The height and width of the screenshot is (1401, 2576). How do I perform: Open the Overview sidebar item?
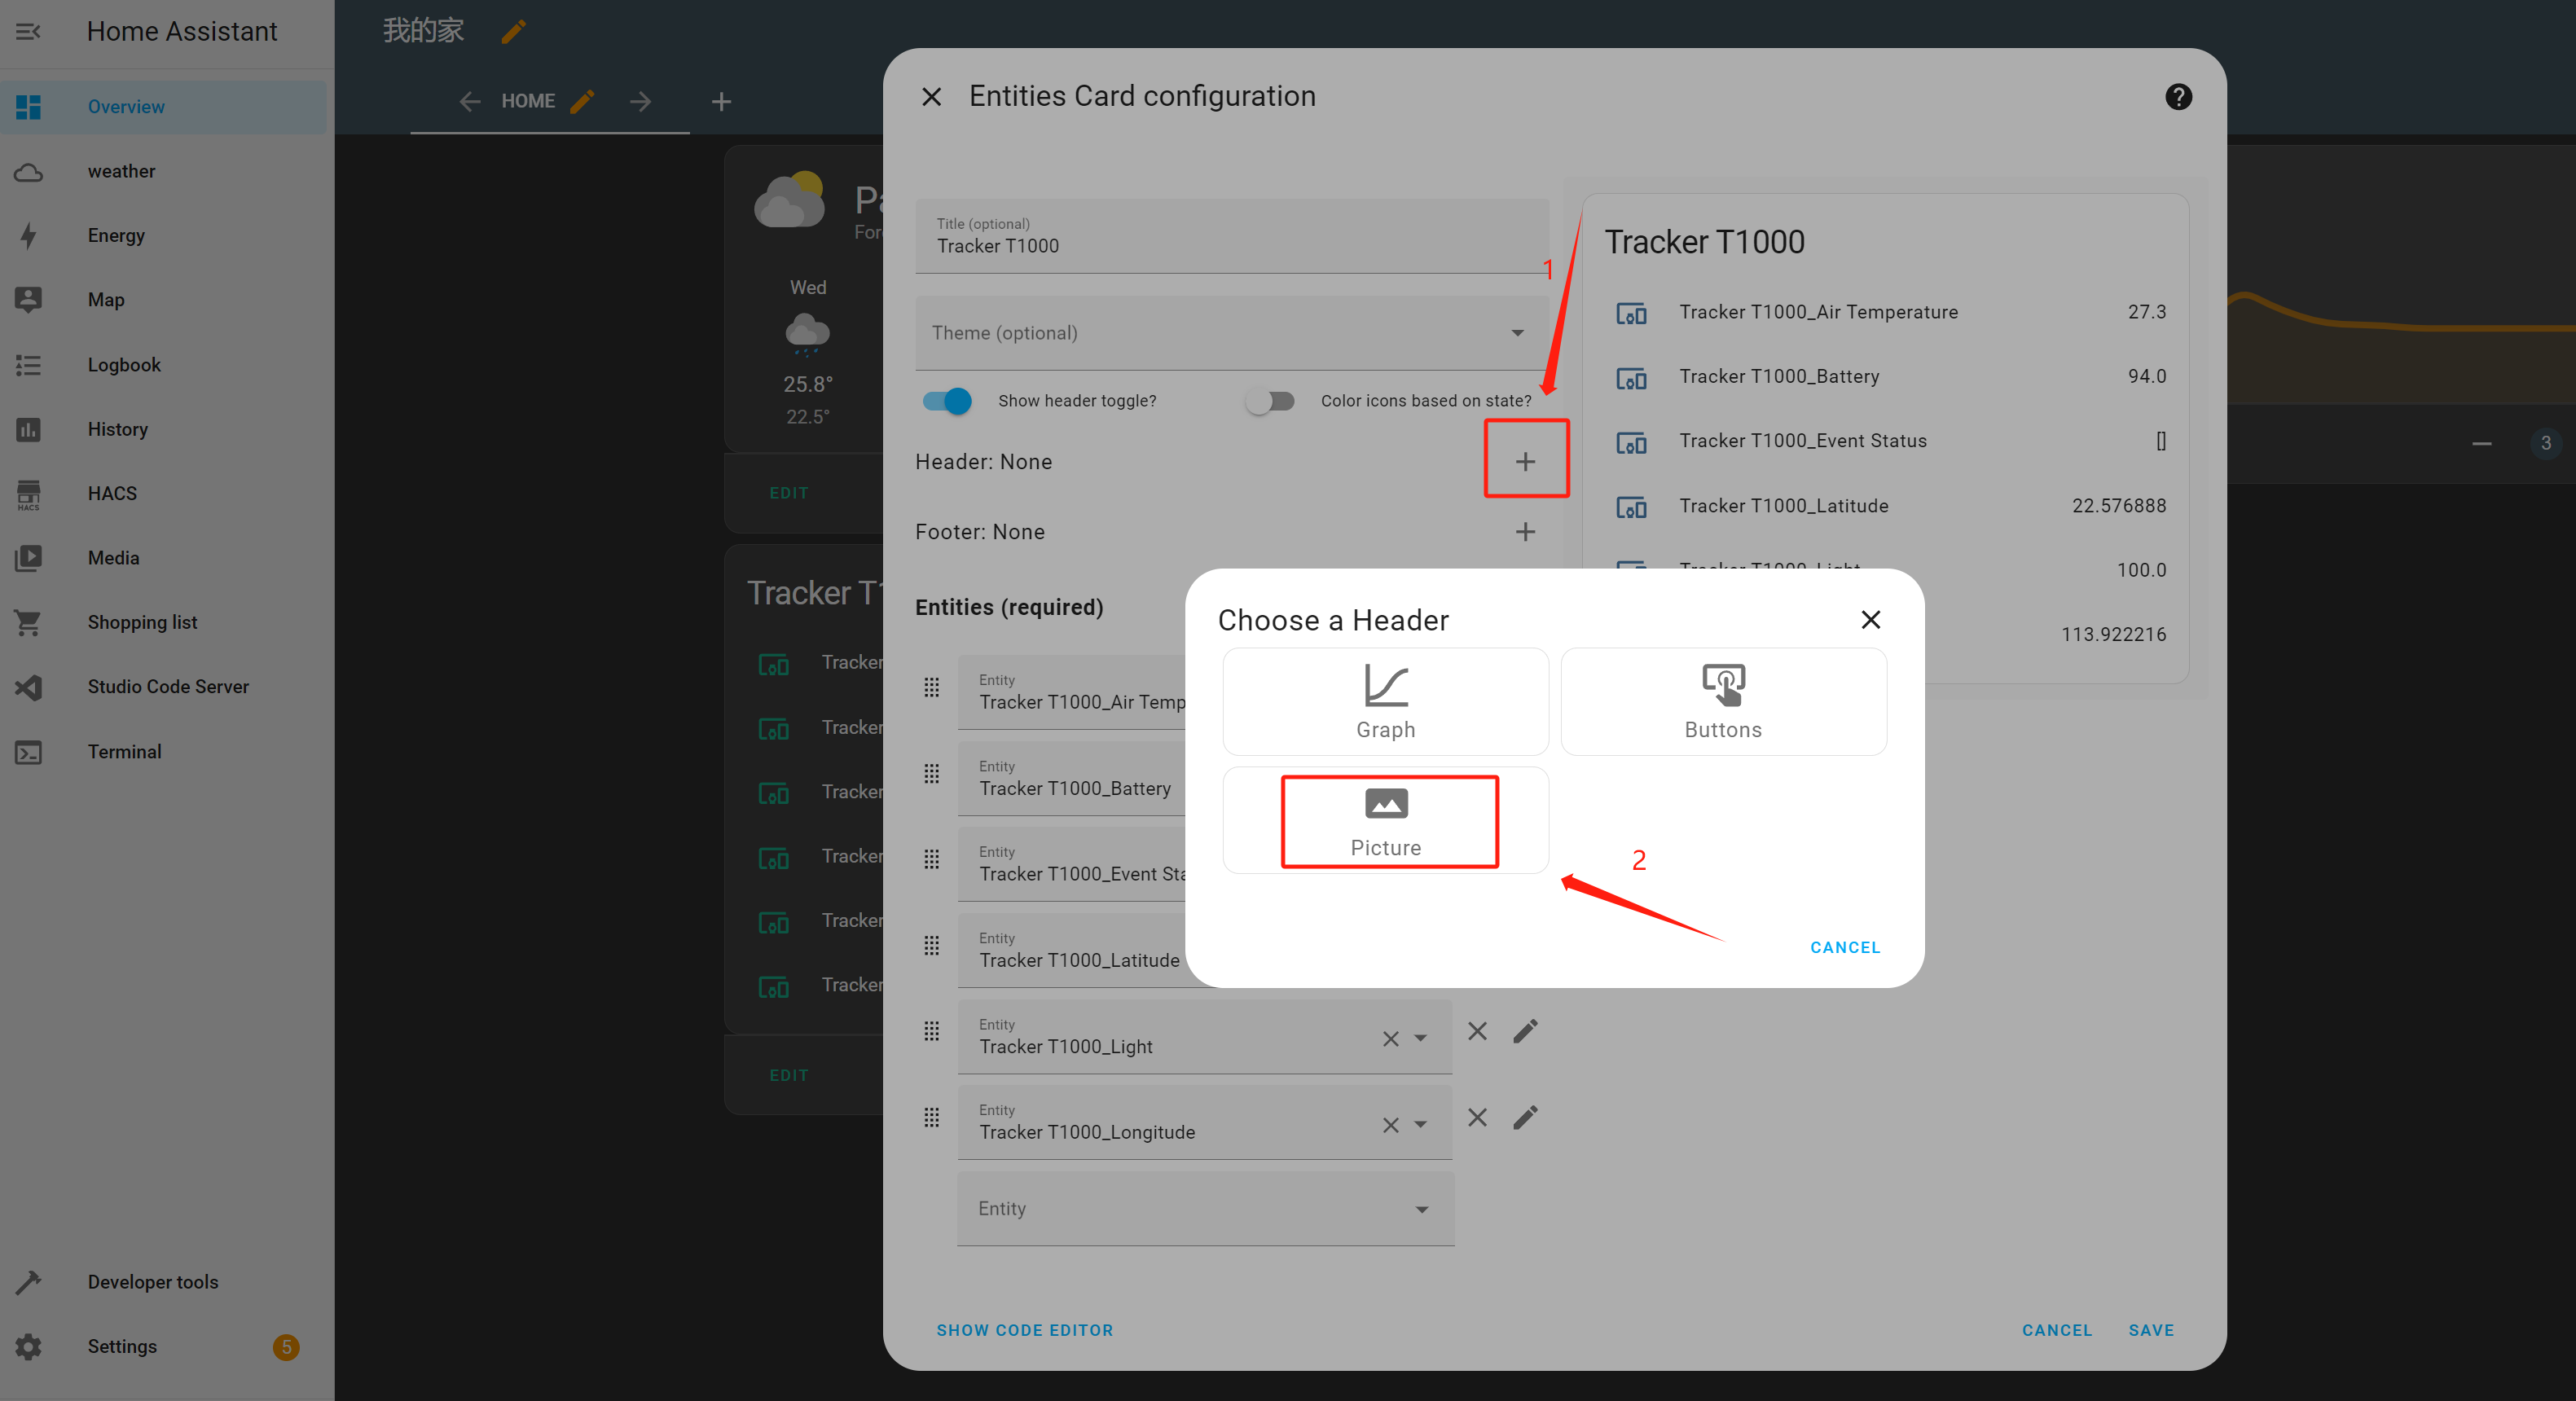(164, 107)
